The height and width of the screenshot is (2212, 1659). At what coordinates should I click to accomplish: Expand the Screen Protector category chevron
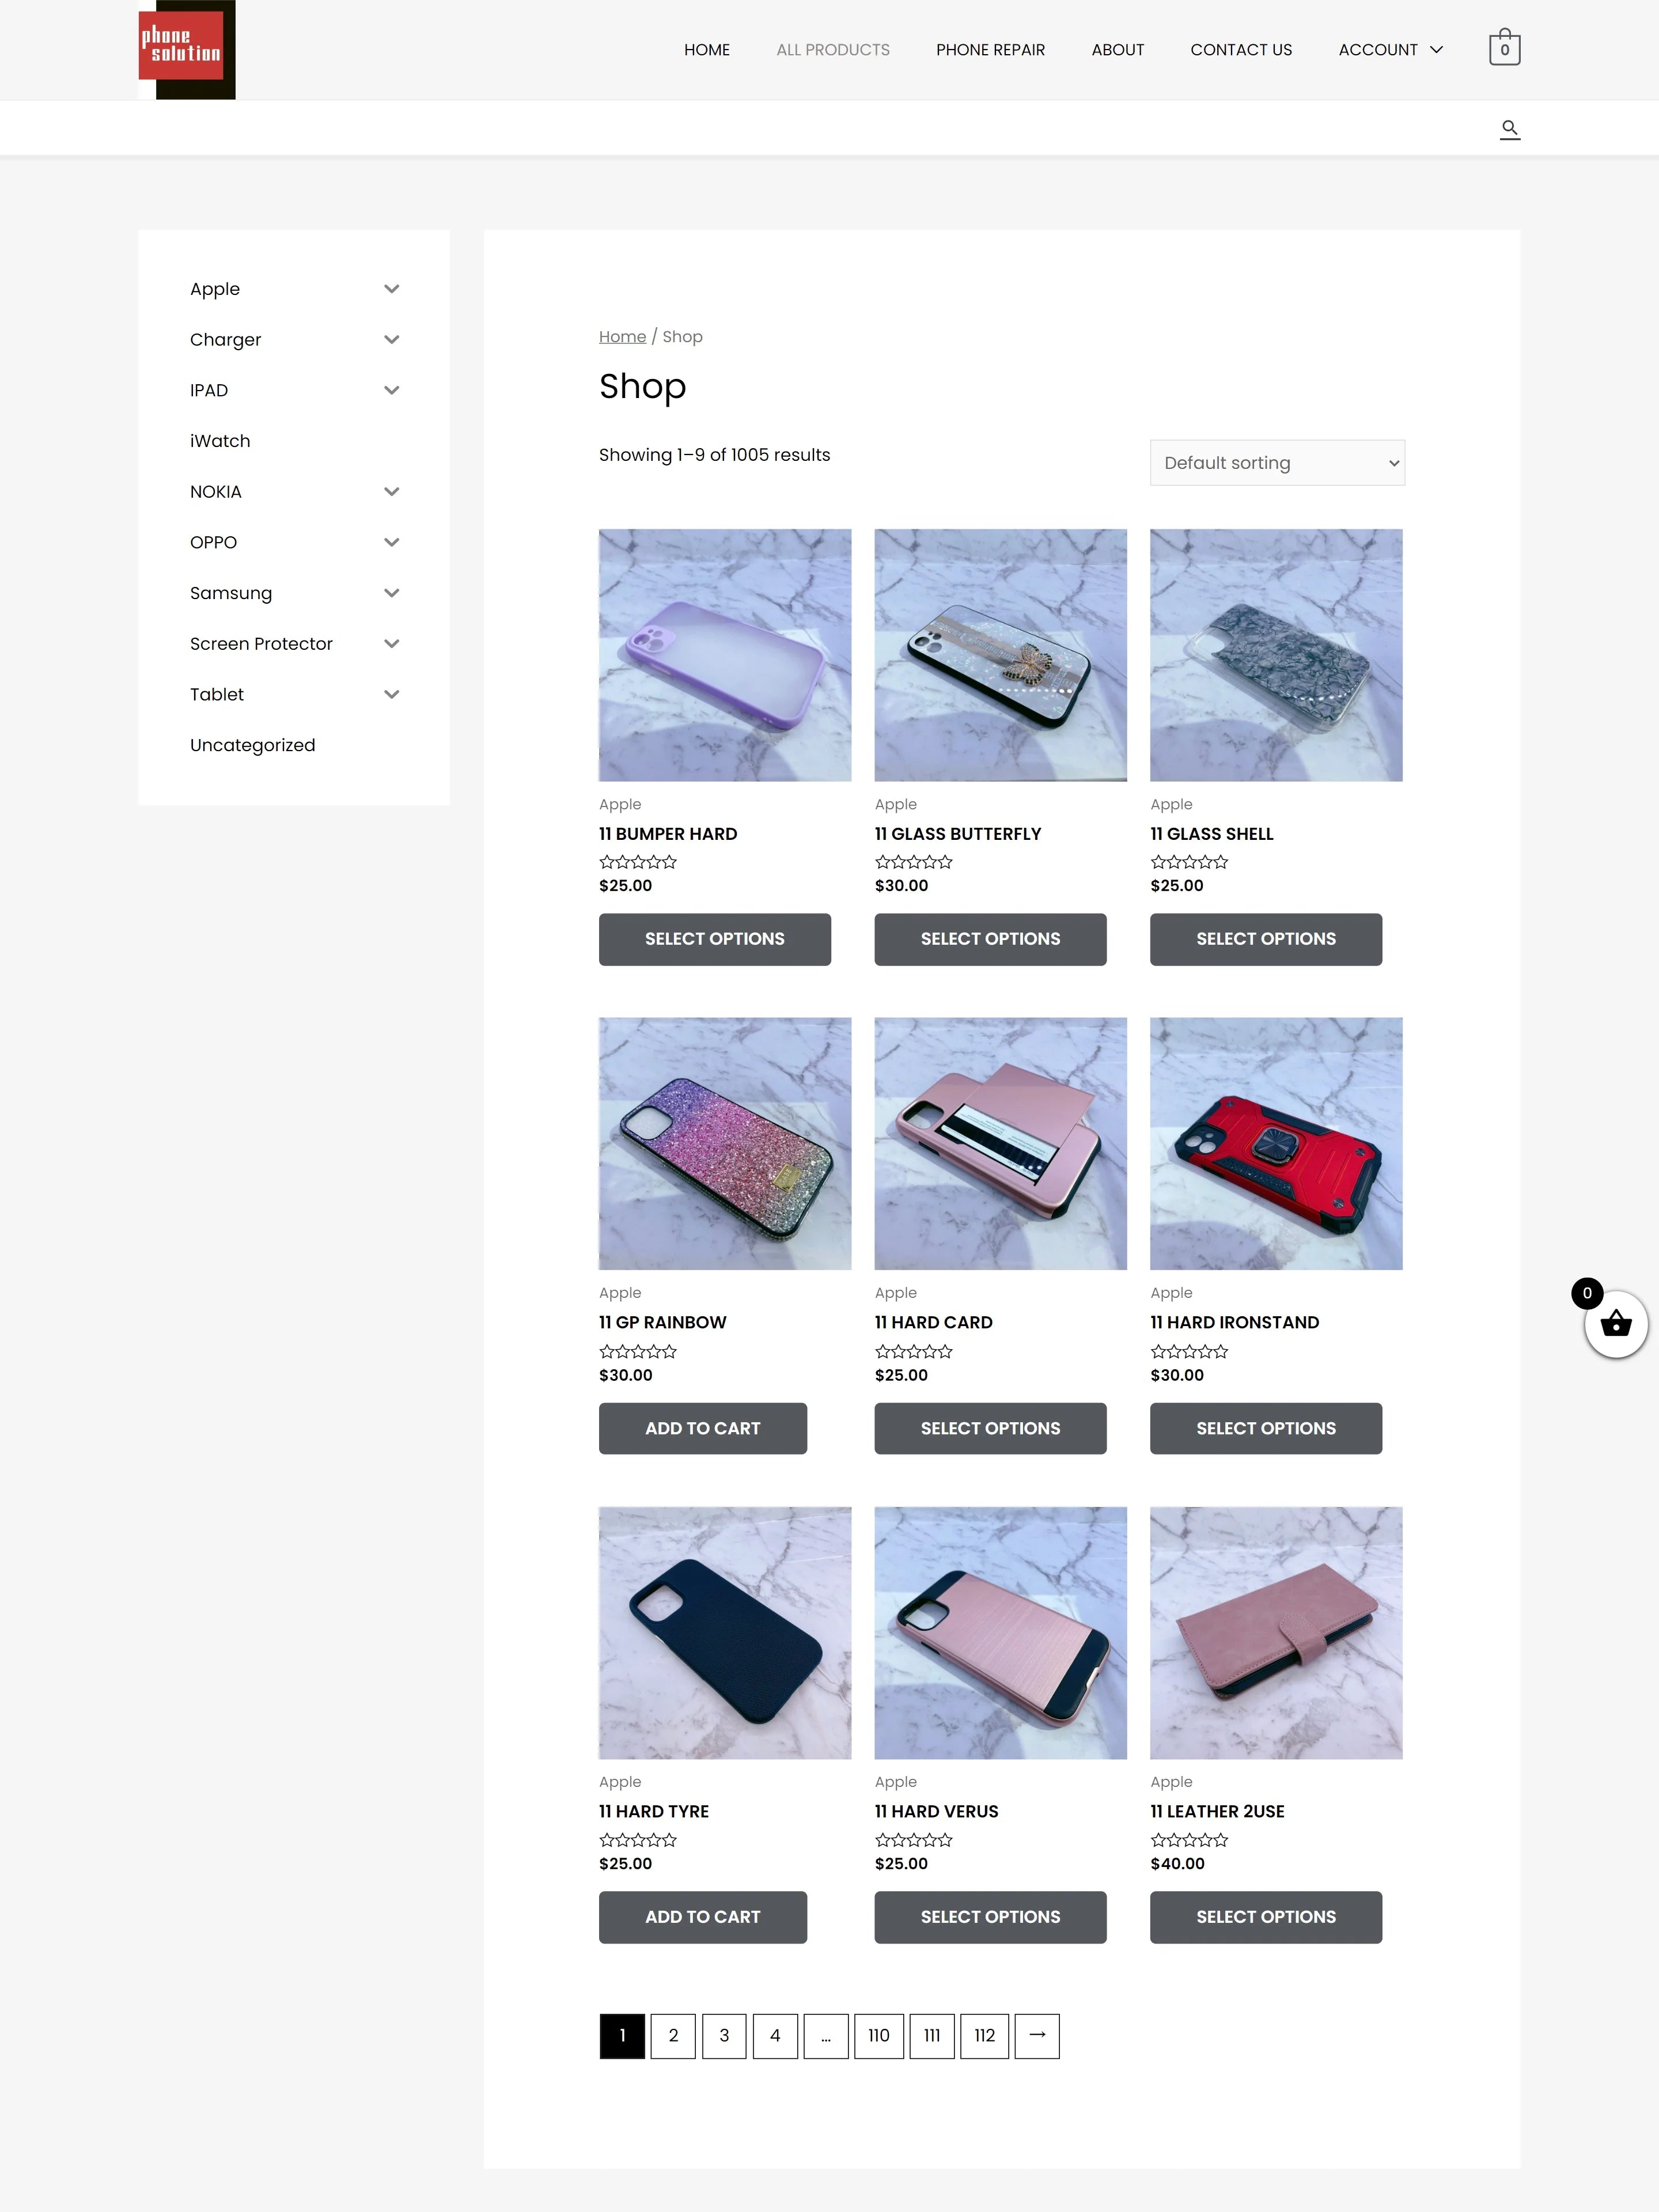tap(392, 644)
